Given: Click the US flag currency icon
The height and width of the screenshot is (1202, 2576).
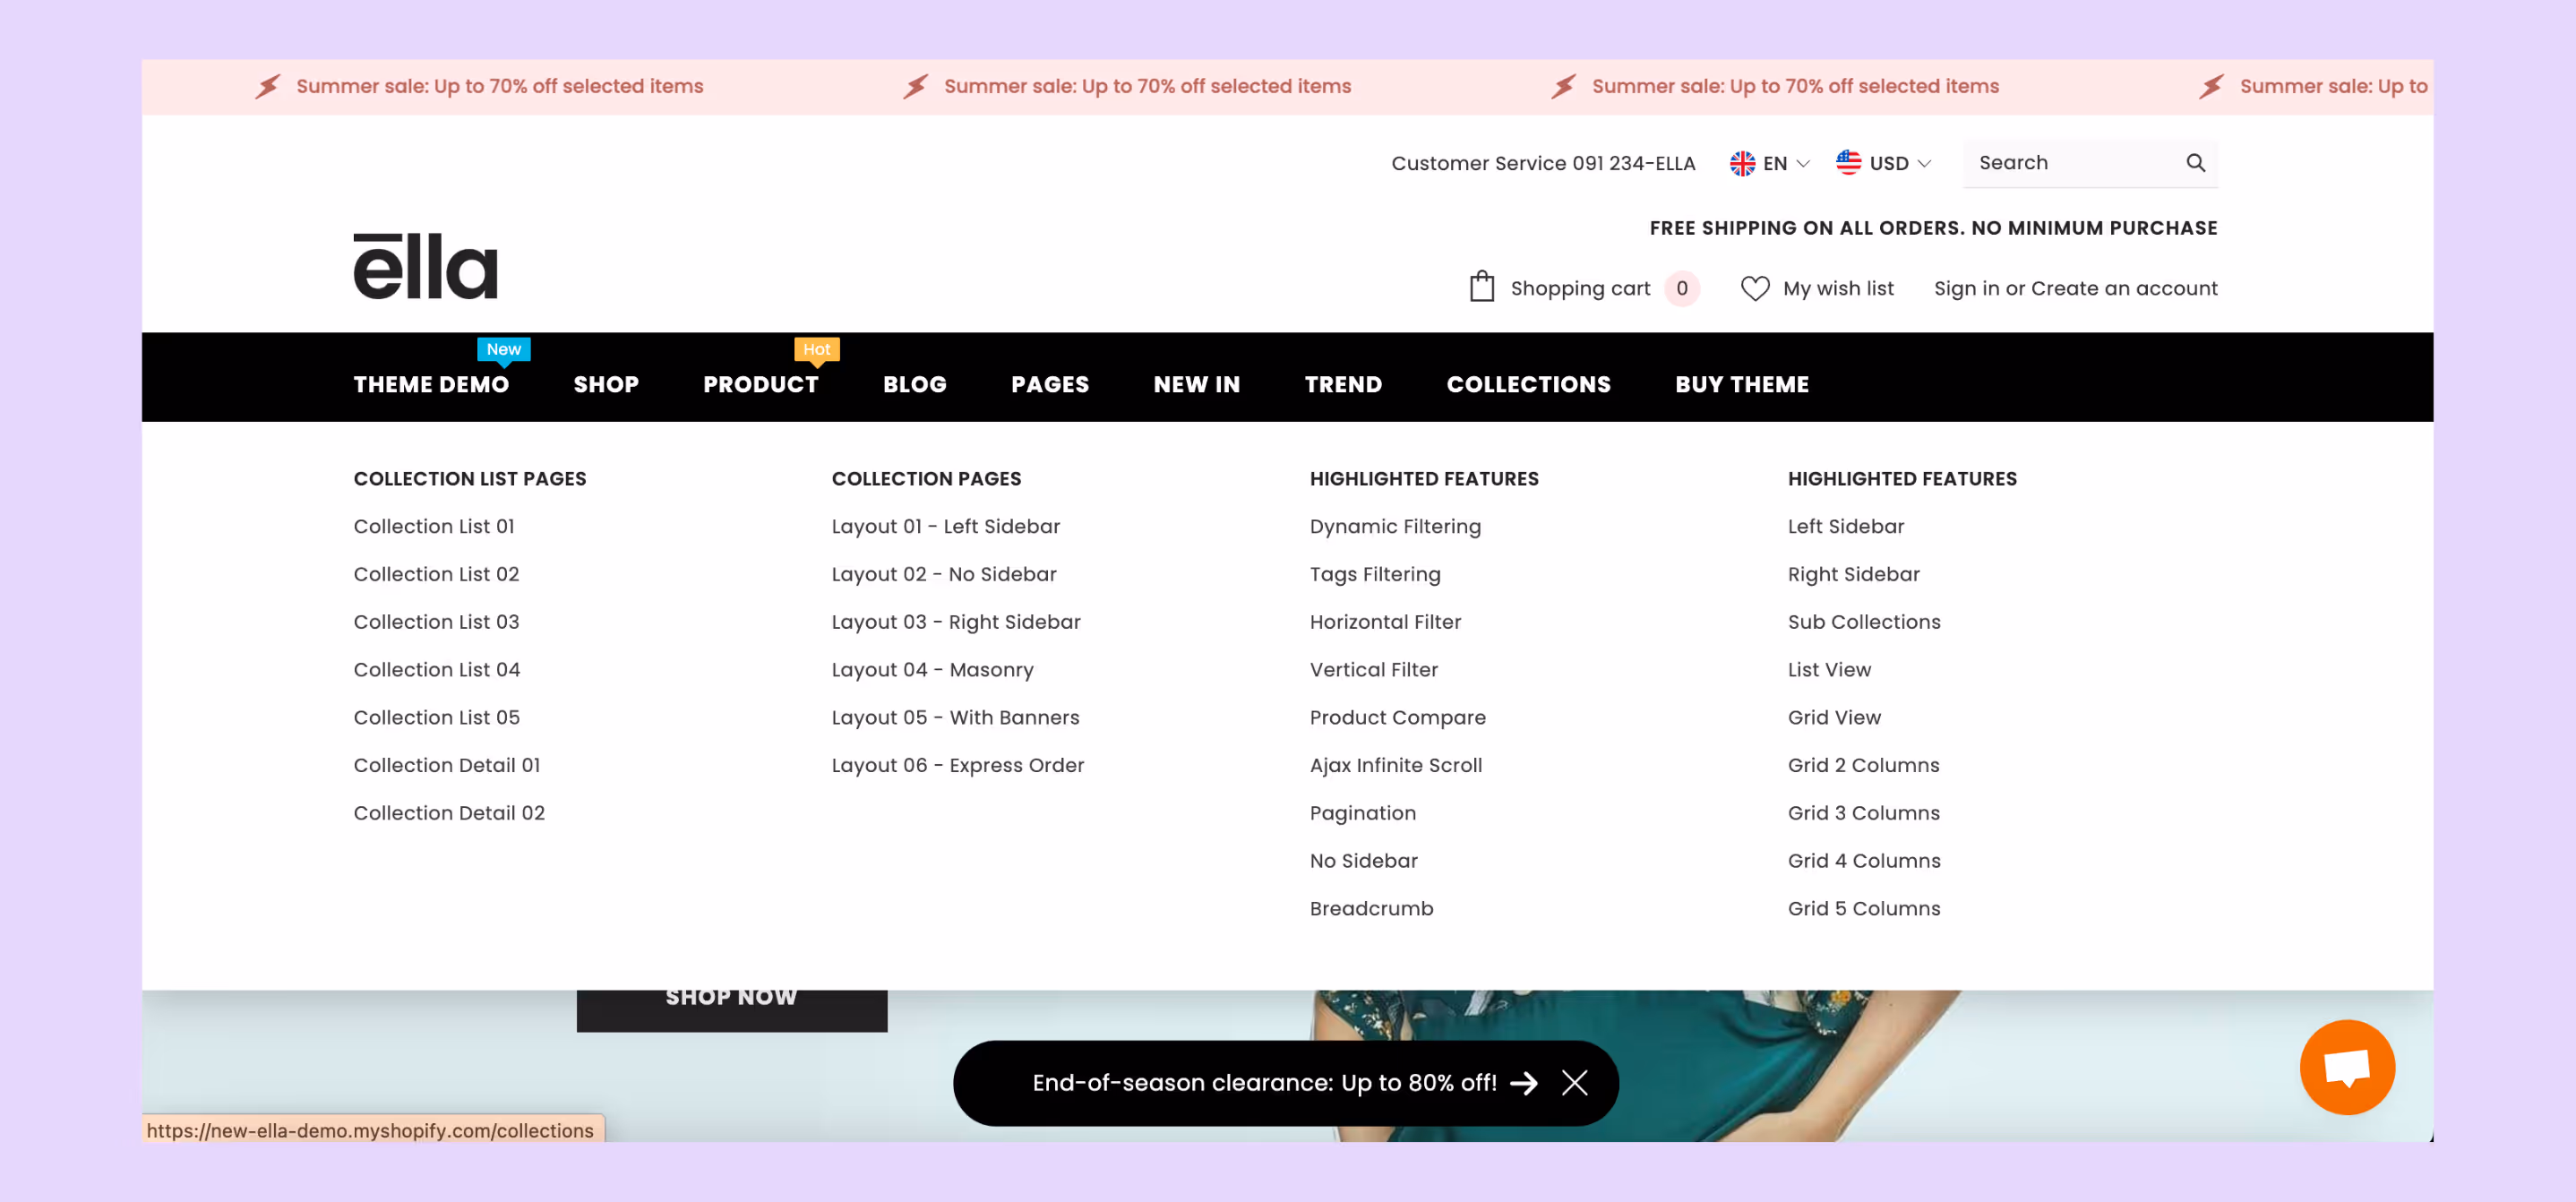Looking at the screenshot, I should pyautogui.click(x=1848, y=163).
